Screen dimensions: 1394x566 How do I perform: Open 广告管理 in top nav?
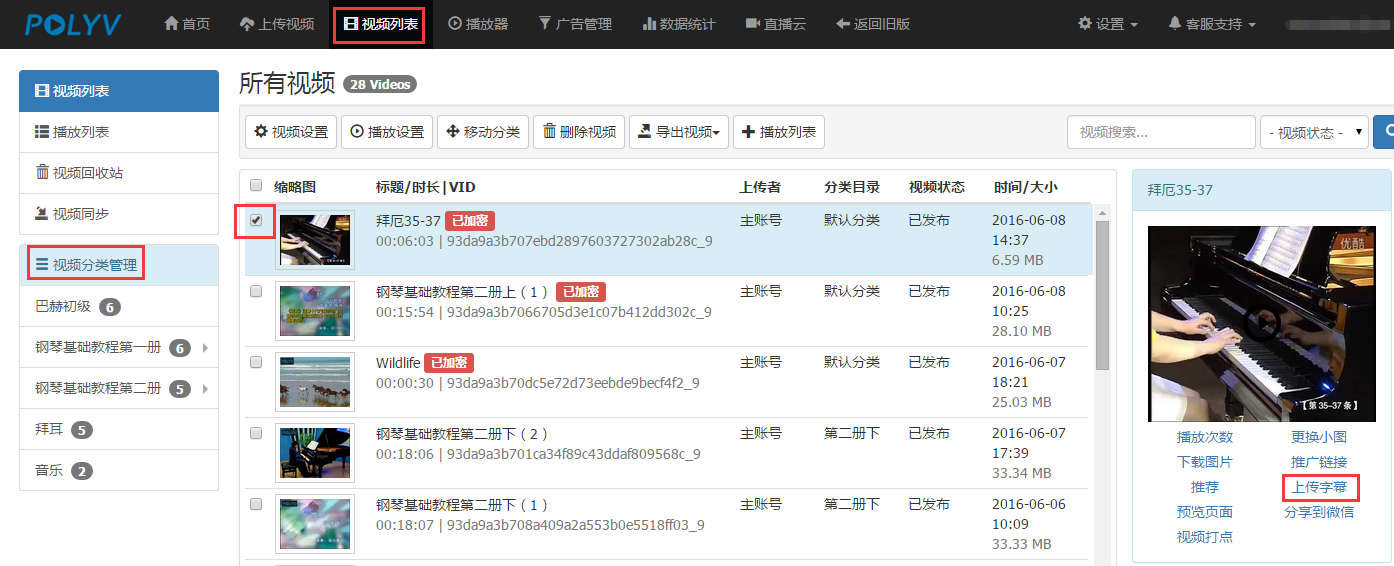tap(575, 24)
